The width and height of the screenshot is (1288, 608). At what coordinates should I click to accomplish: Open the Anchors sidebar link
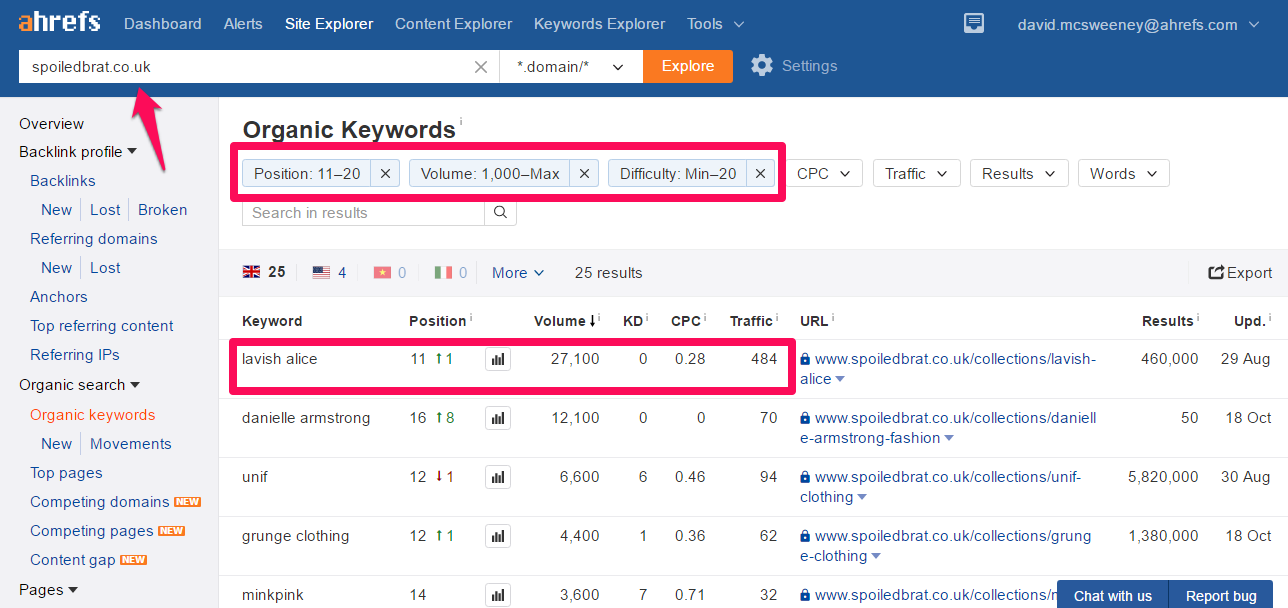pos(59,297)
